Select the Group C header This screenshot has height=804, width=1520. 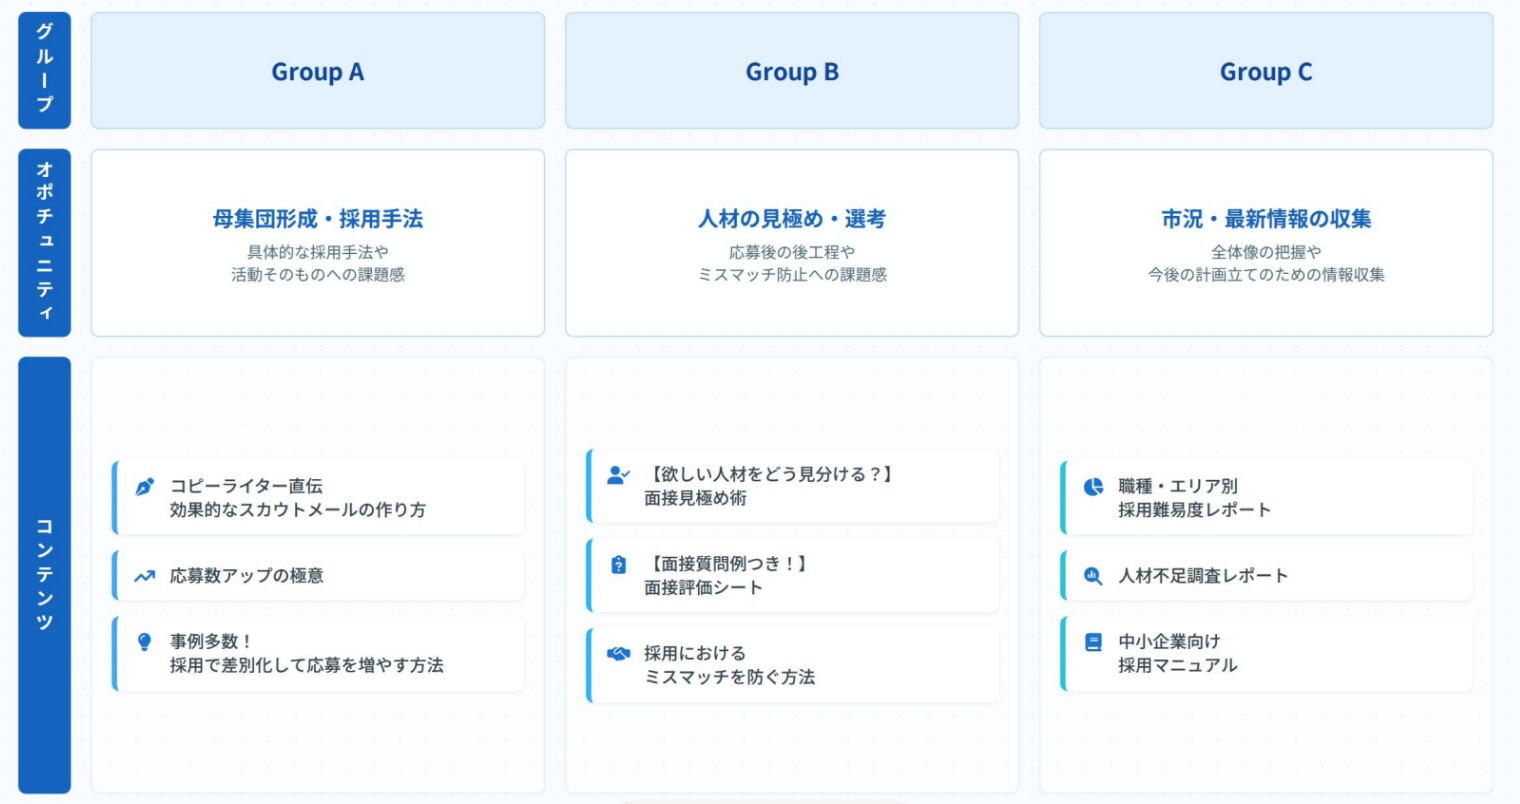(x=1266, y=72)
